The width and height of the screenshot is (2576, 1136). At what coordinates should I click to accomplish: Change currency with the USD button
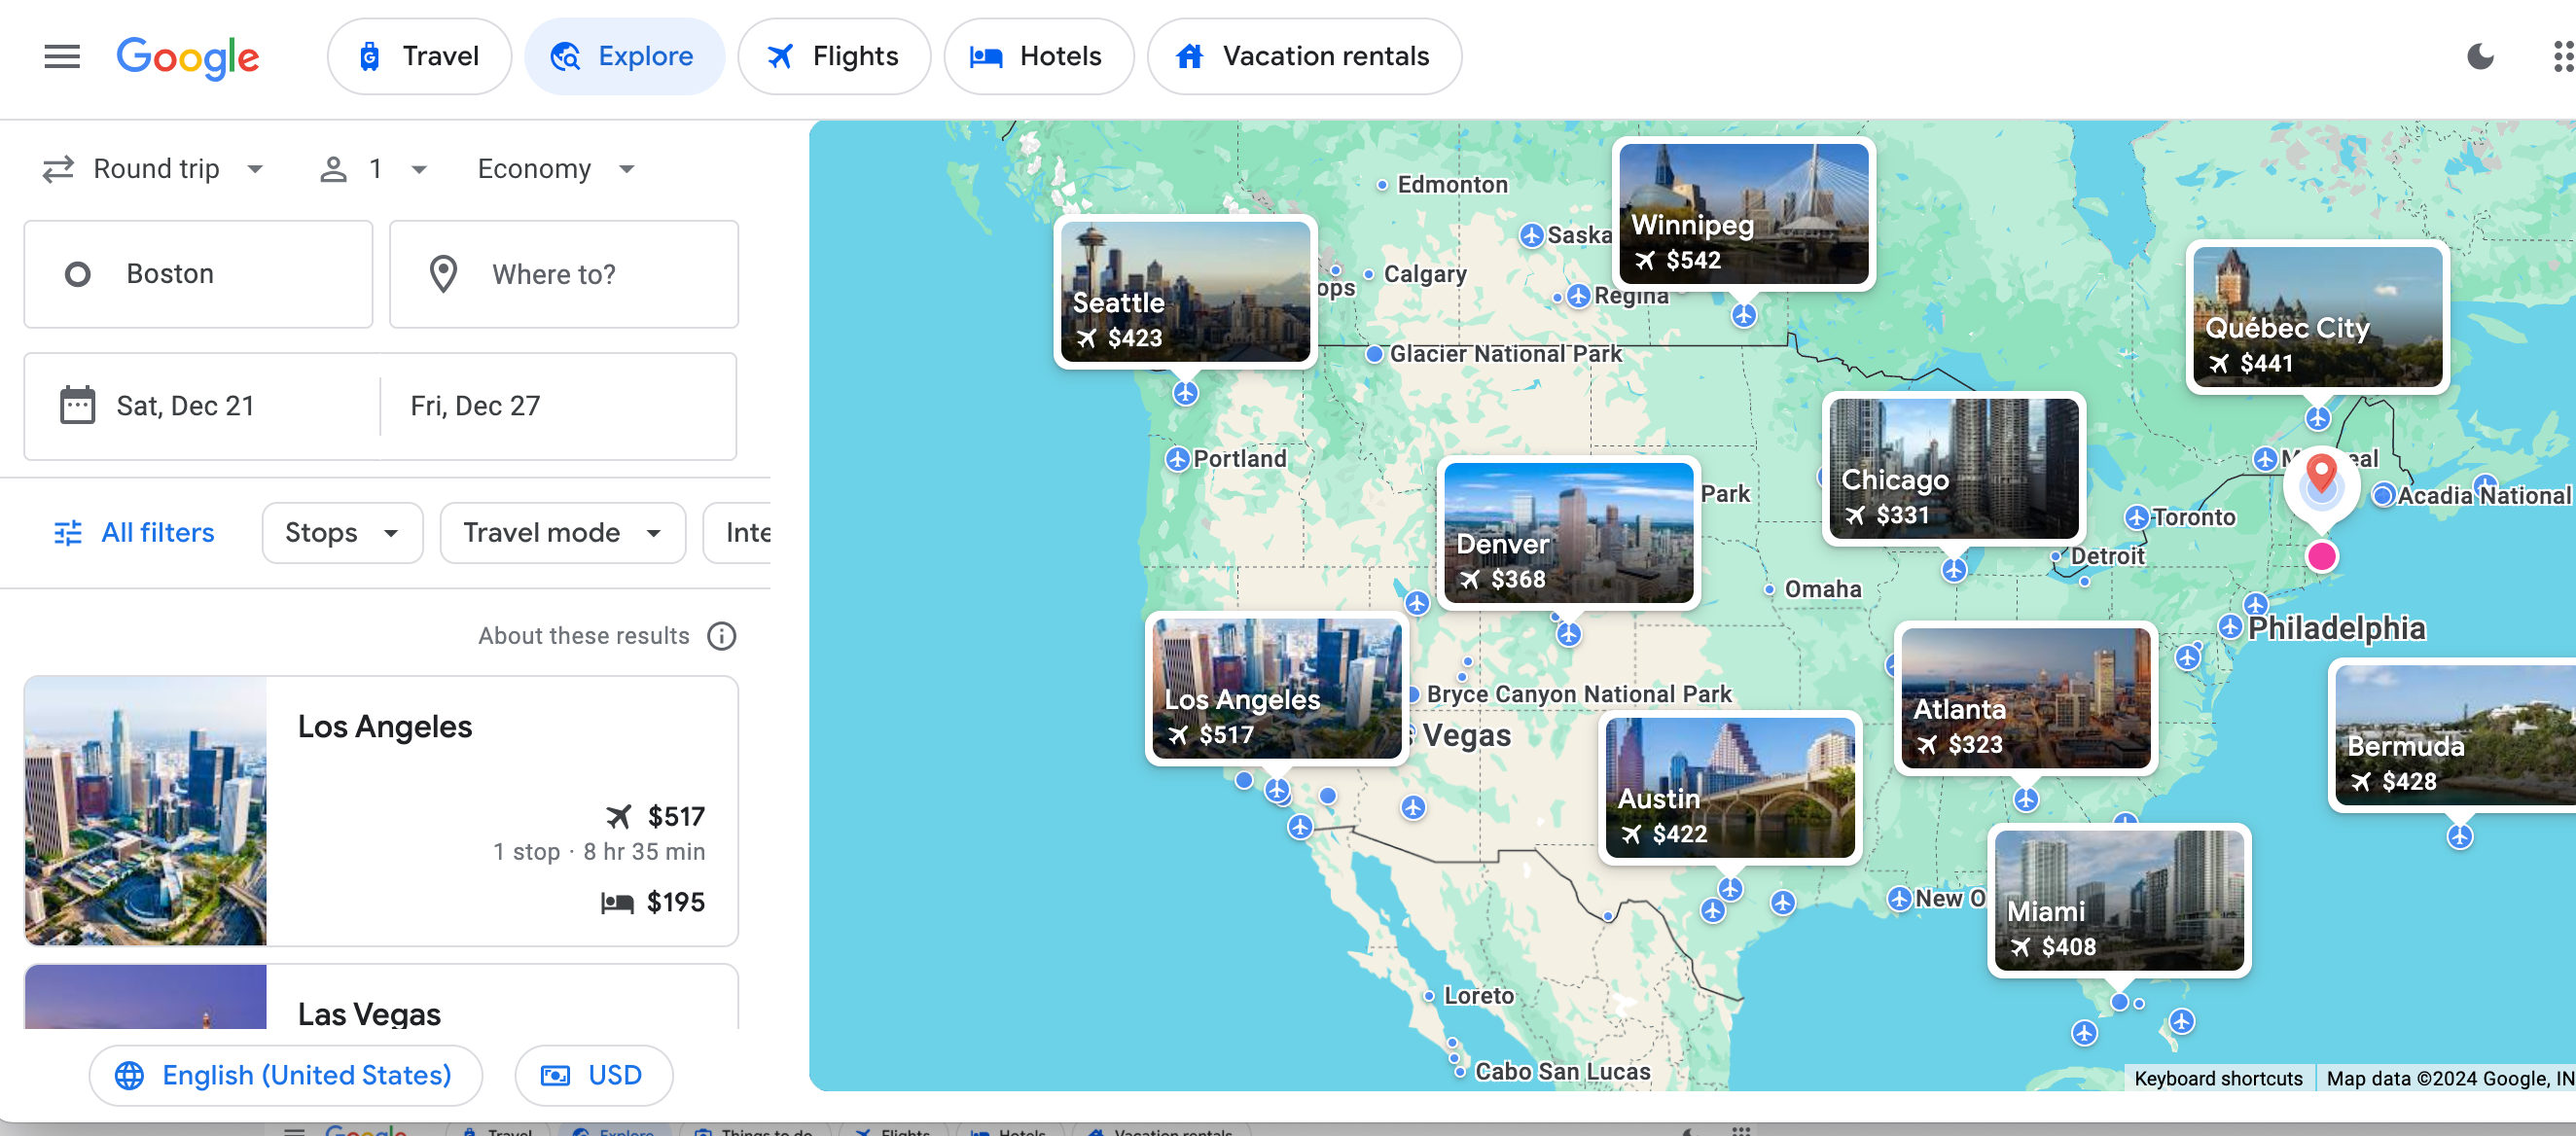tap(593, 1075)
